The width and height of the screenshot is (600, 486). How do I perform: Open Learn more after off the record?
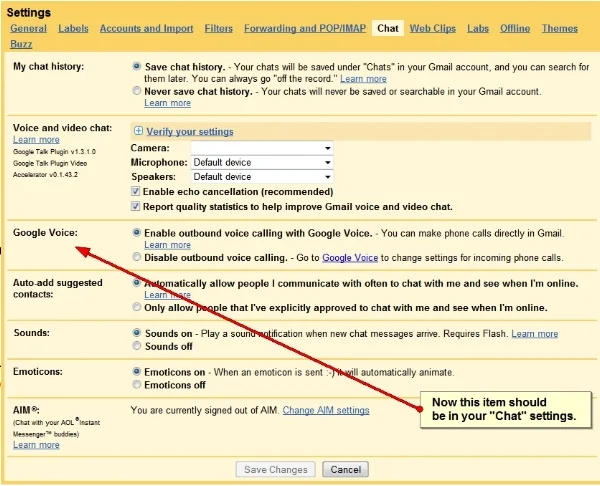pos(364,79)
